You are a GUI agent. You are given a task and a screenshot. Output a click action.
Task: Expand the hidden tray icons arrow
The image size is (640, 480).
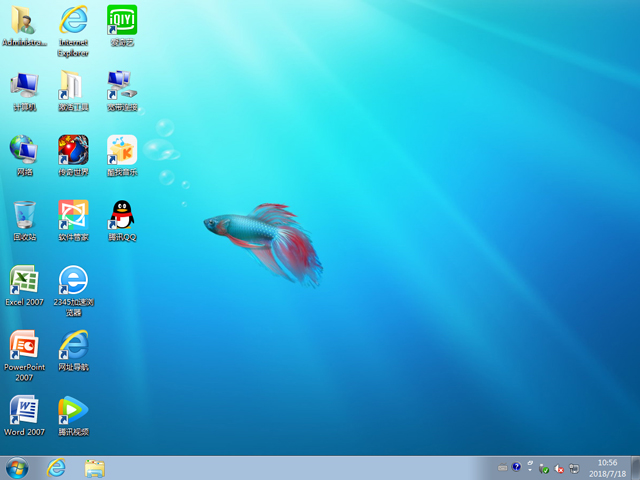[531, 468]
